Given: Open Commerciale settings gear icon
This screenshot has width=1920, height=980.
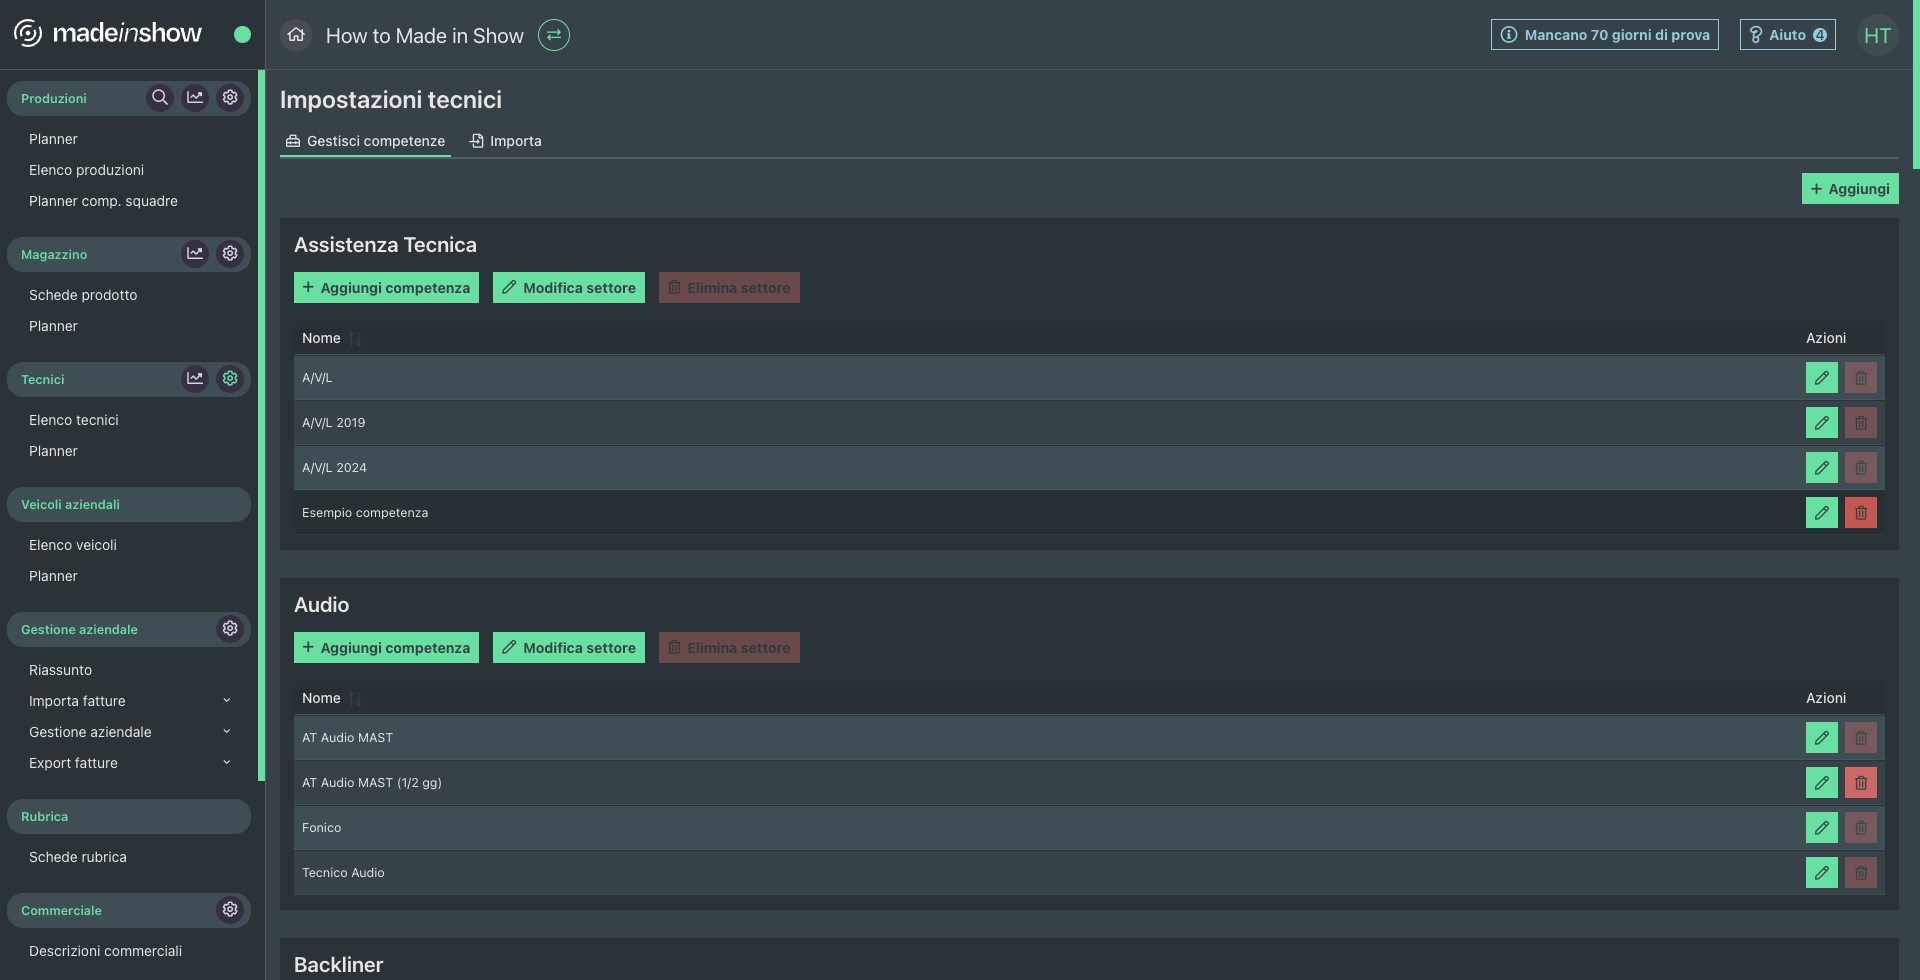Looking at the screenshot, I should pos(230,910).
